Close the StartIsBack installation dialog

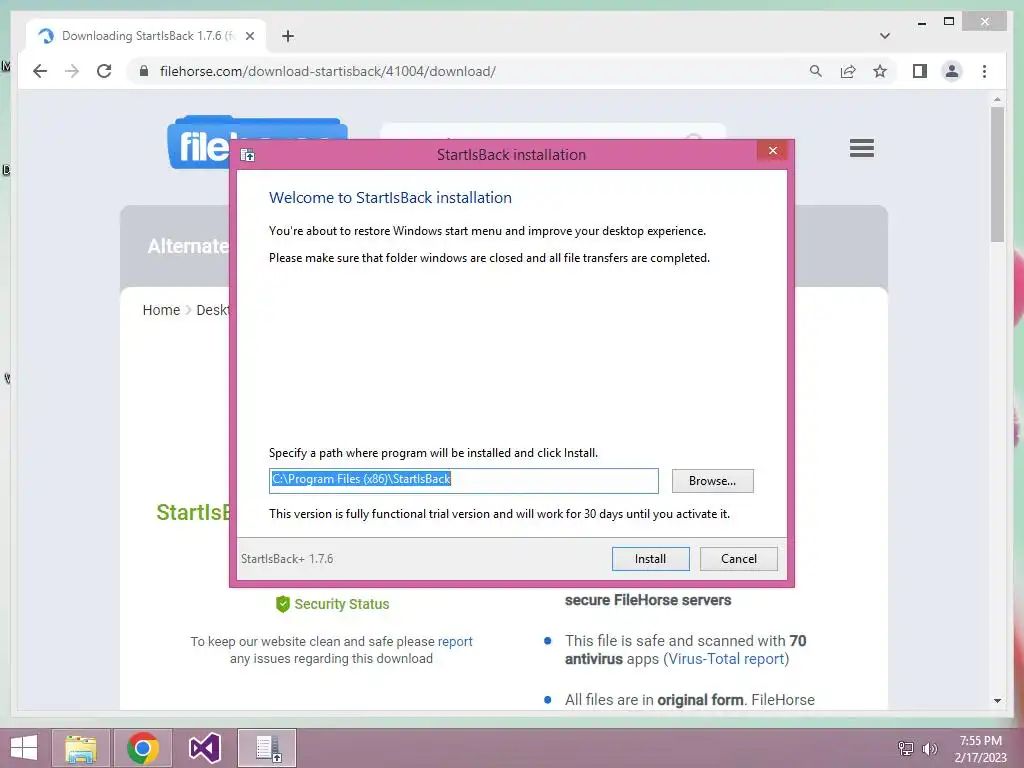click(x=773, y=151)
